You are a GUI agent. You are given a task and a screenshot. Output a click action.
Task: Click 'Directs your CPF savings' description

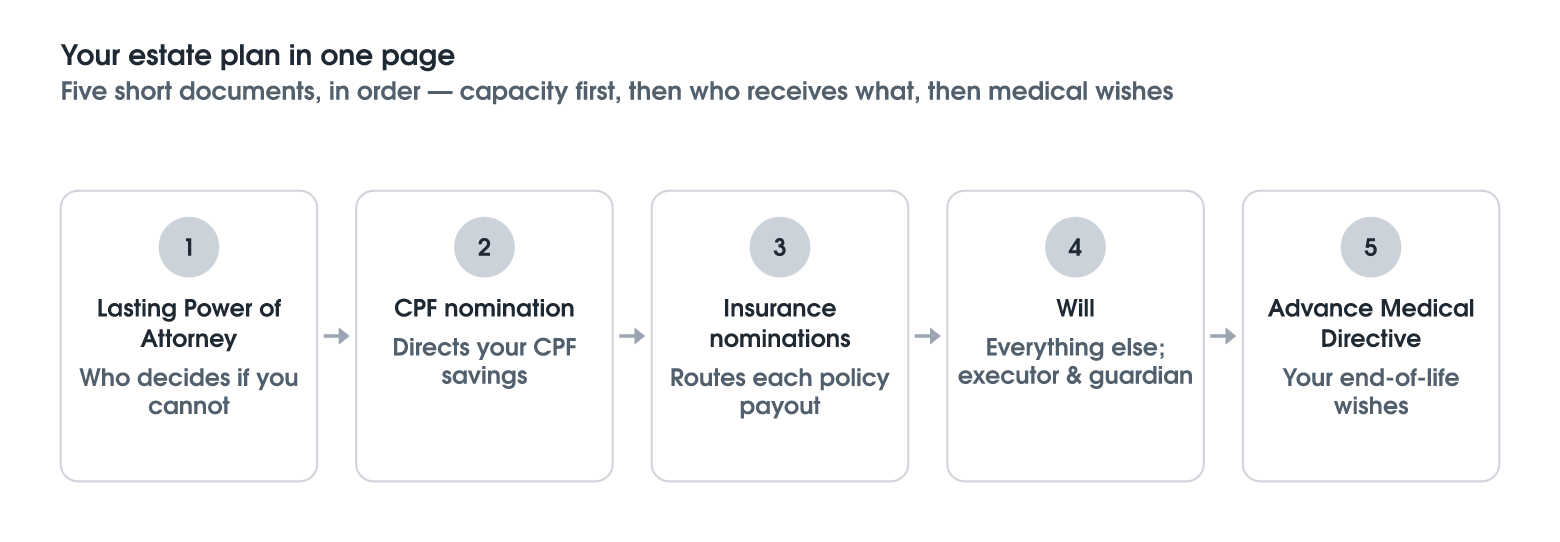click(x=484, y=362)
